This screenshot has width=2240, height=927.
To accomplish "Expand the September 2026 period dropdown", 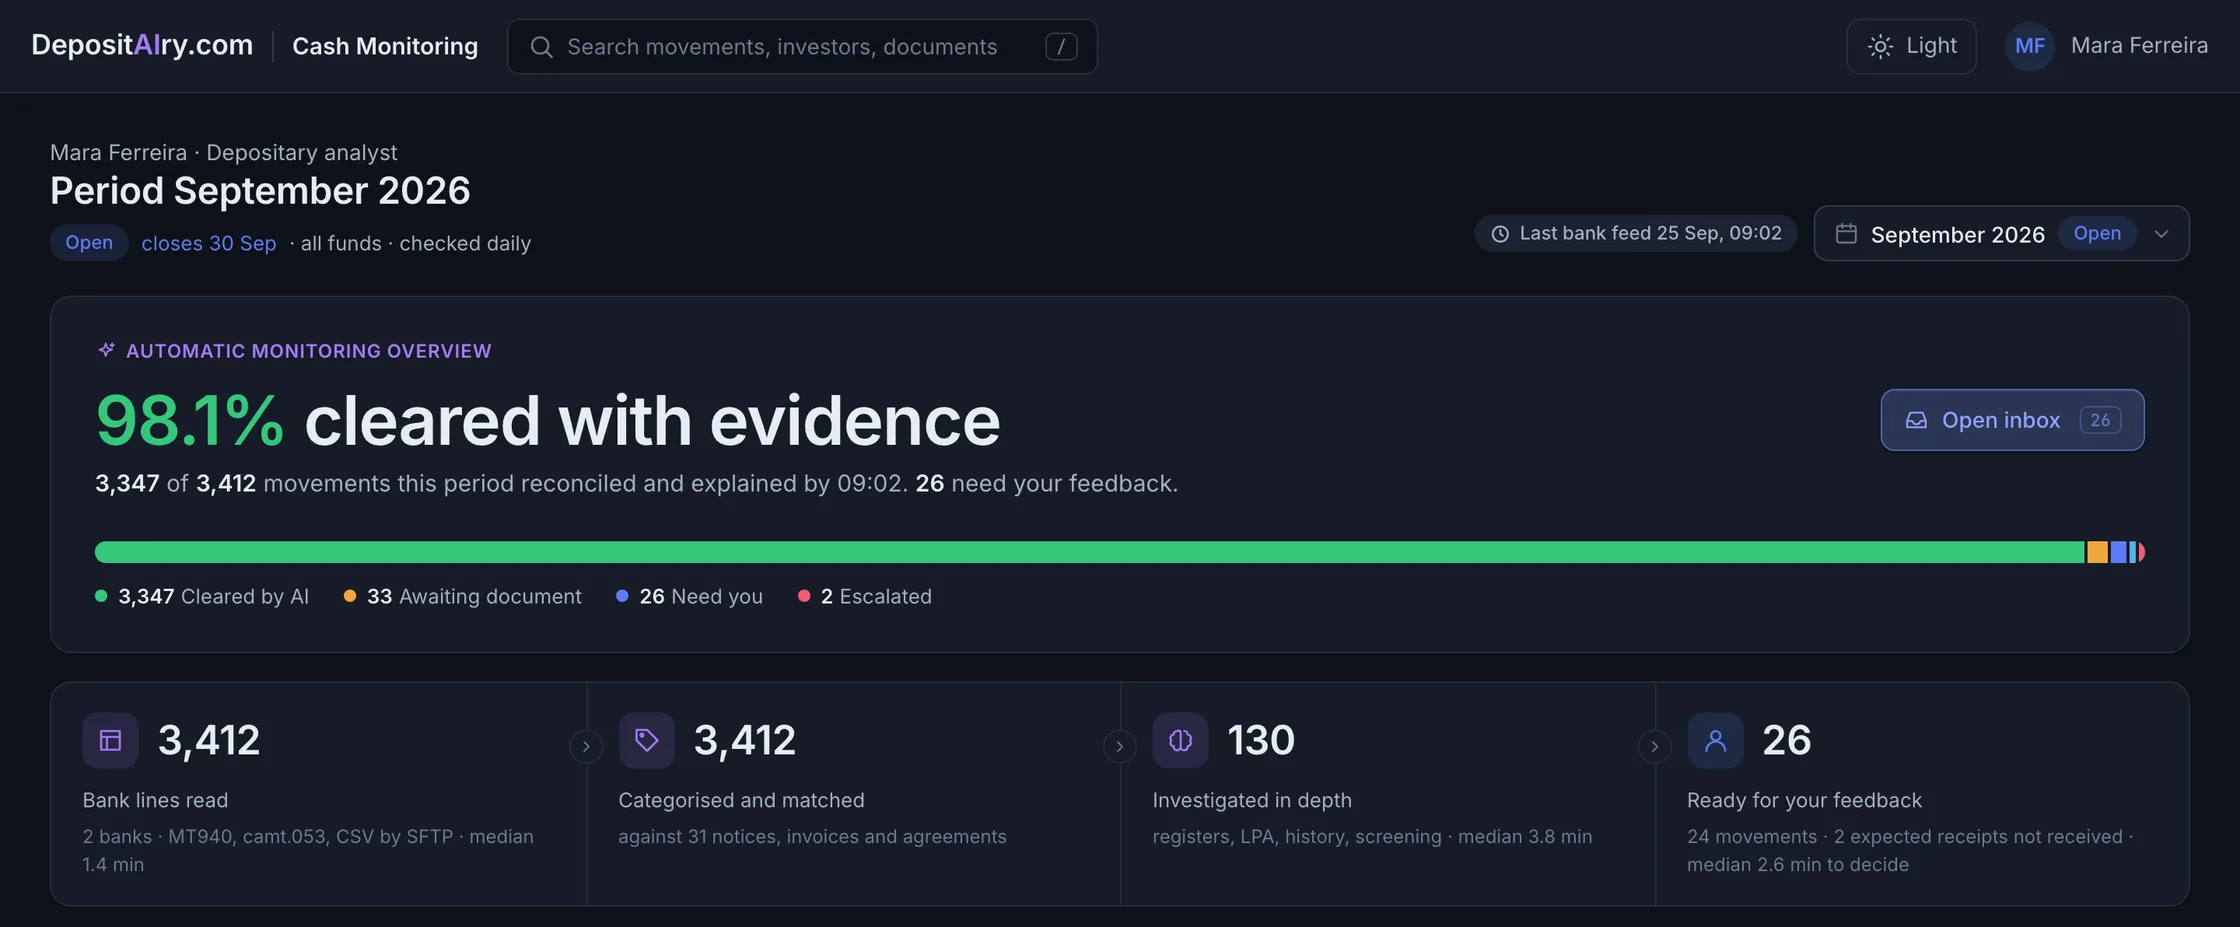I will [2001, 233].
